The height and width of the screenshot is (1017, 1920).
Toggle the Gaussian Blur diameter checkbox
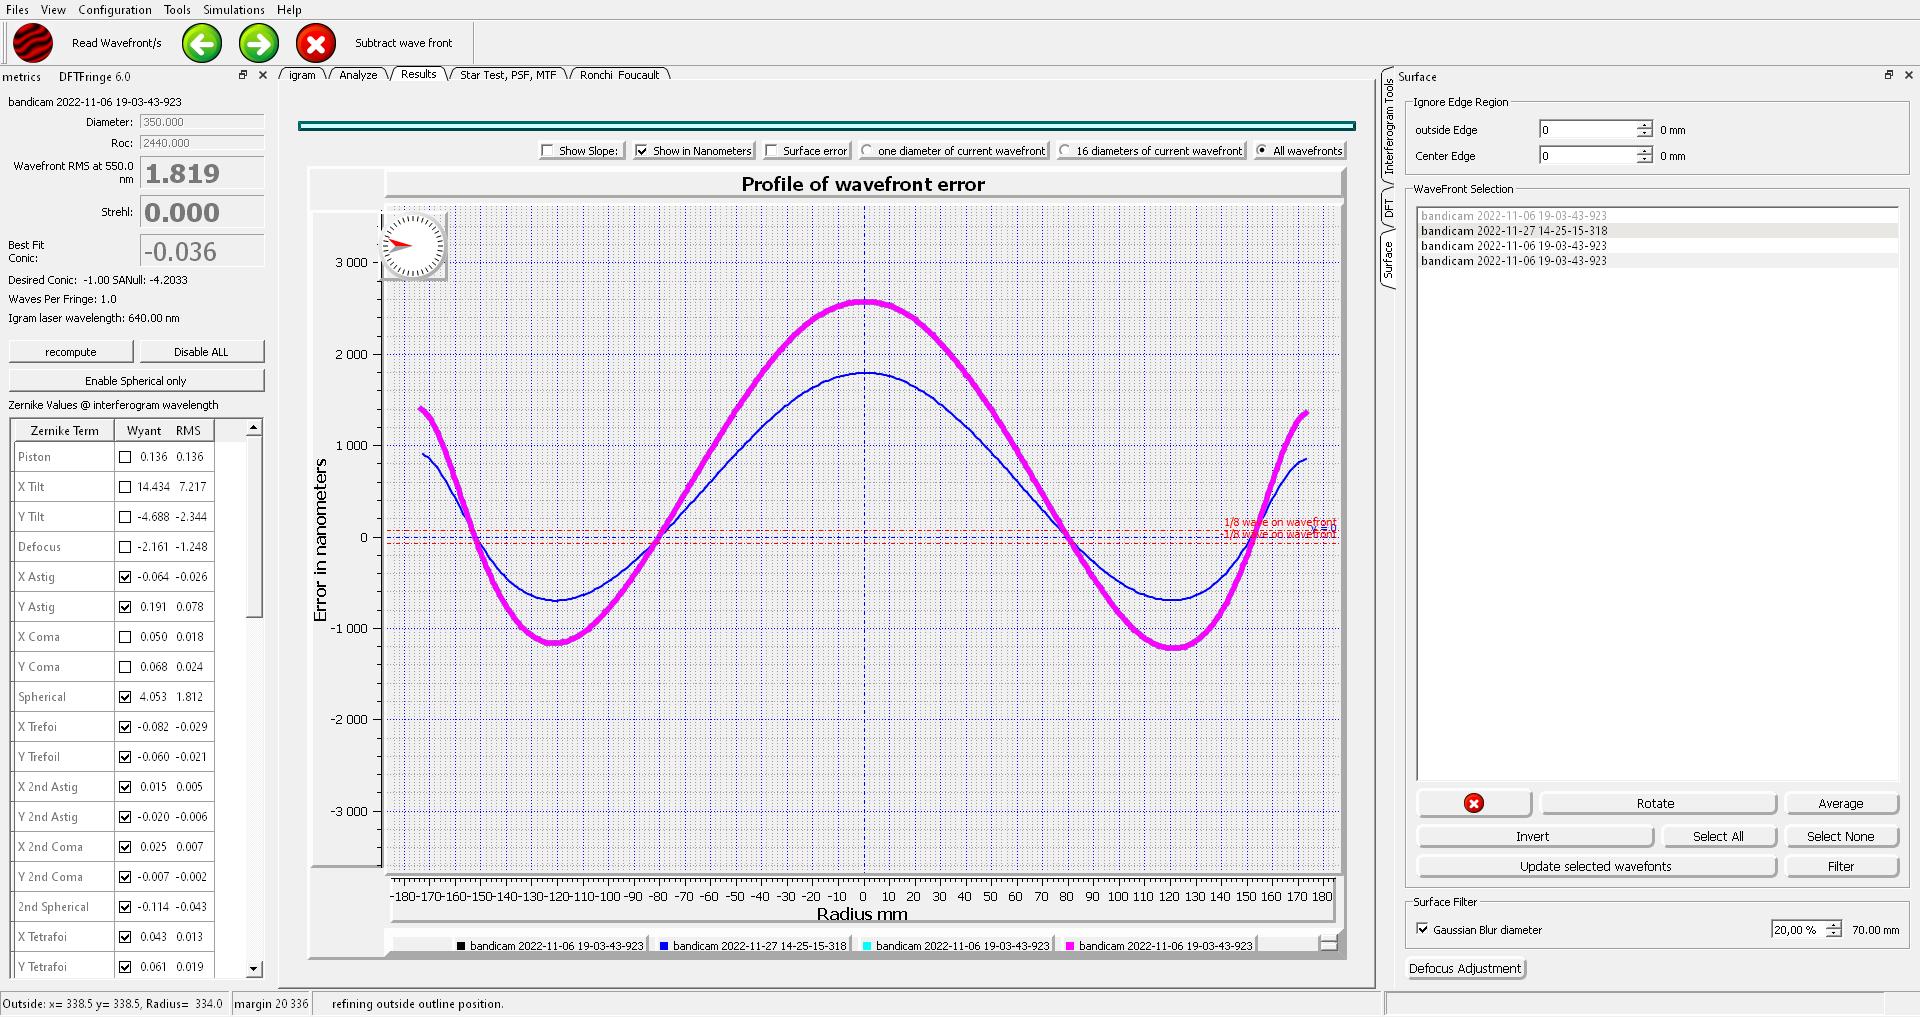(1422, 929)
